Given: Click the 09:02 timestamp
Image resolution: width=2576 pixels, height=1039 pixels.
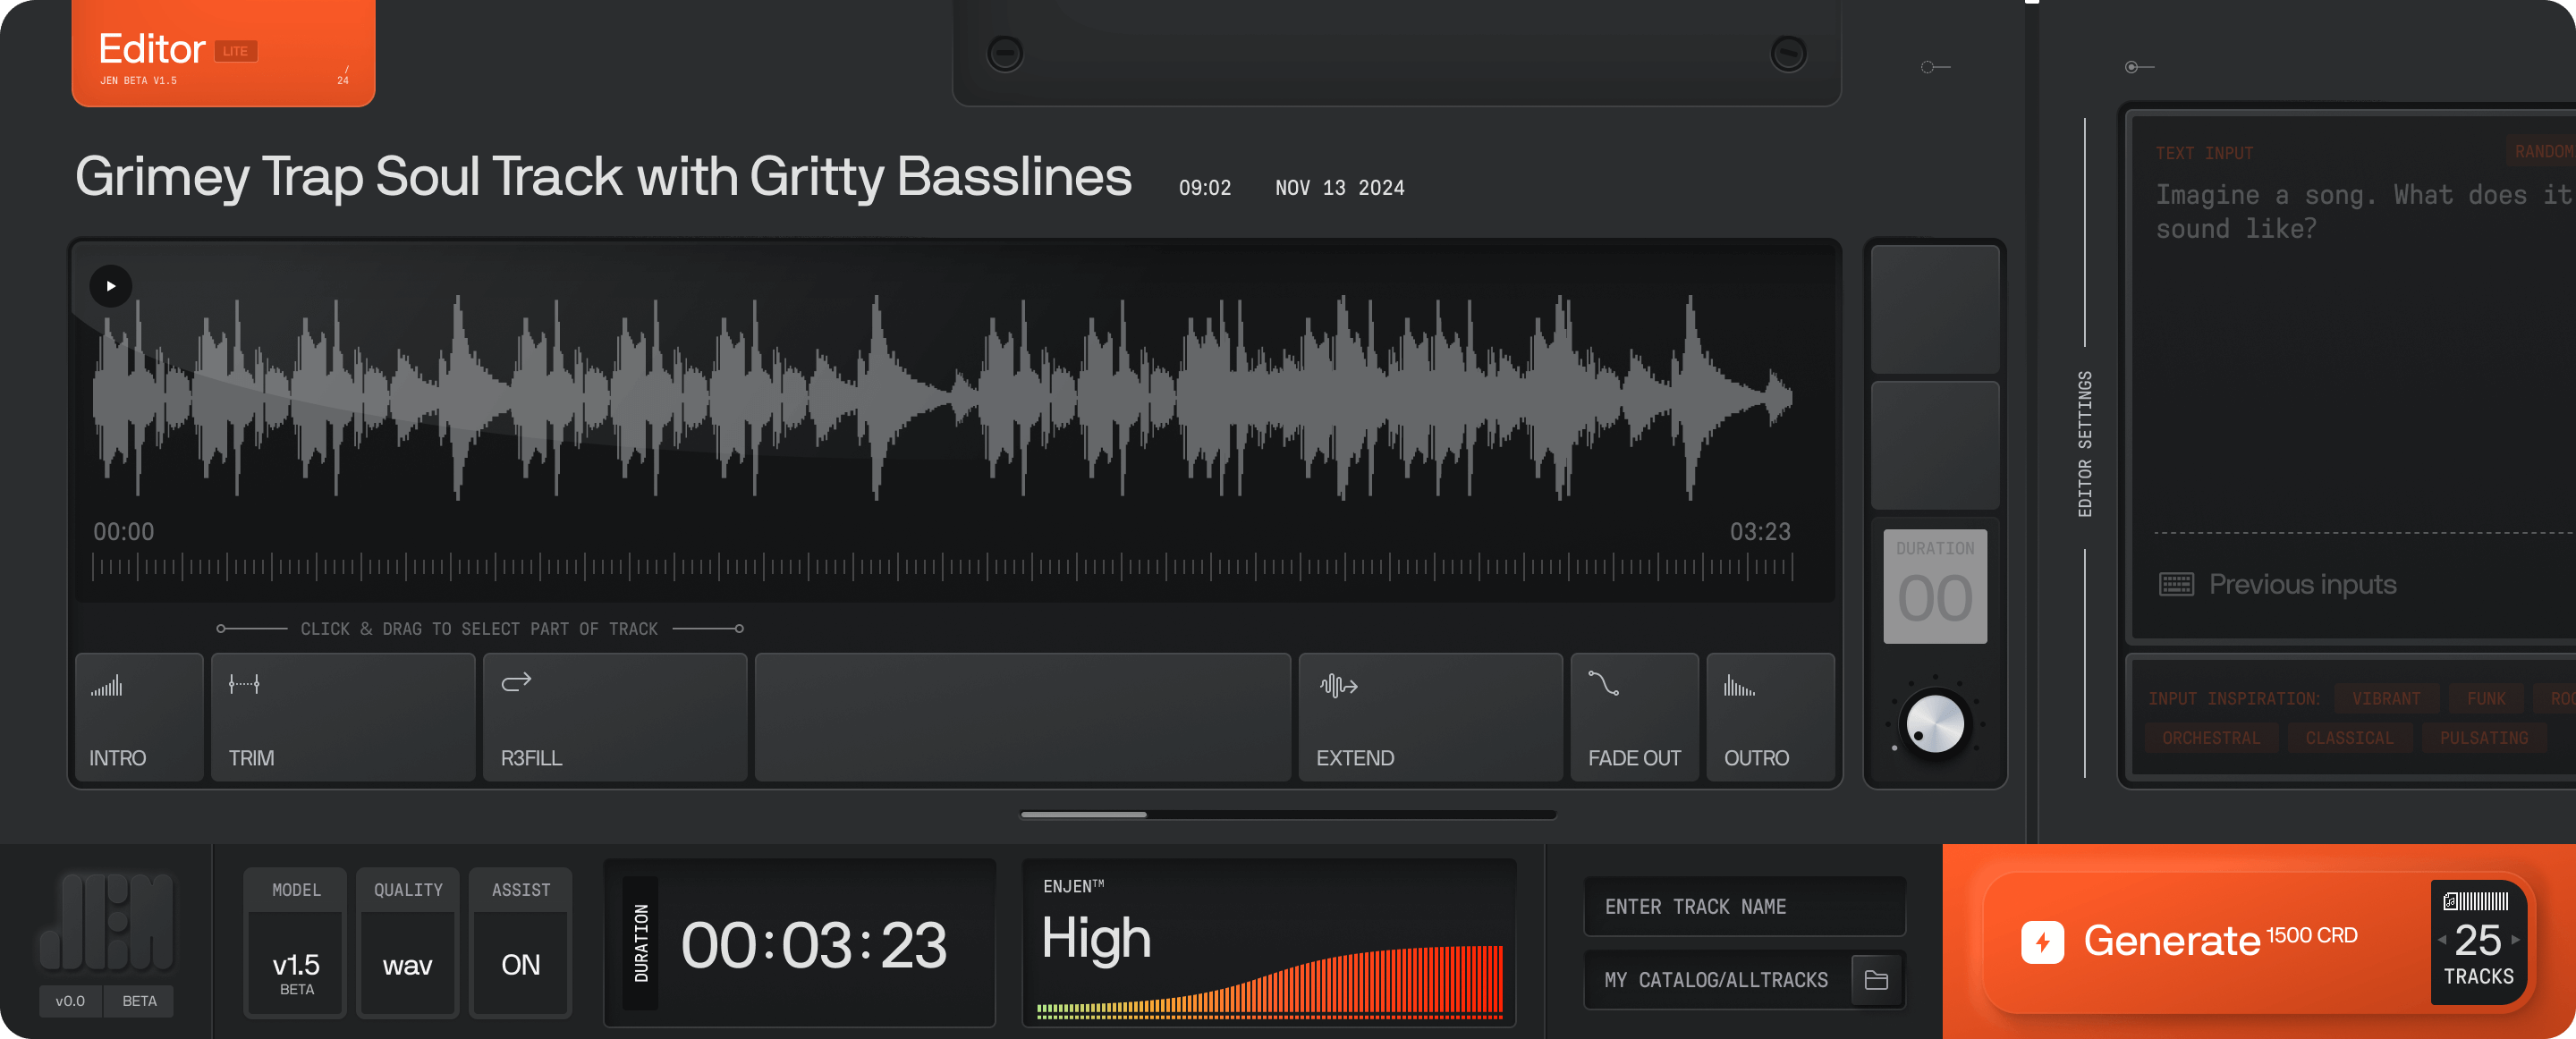Looking at the screenshot, I should [1204, 188].
